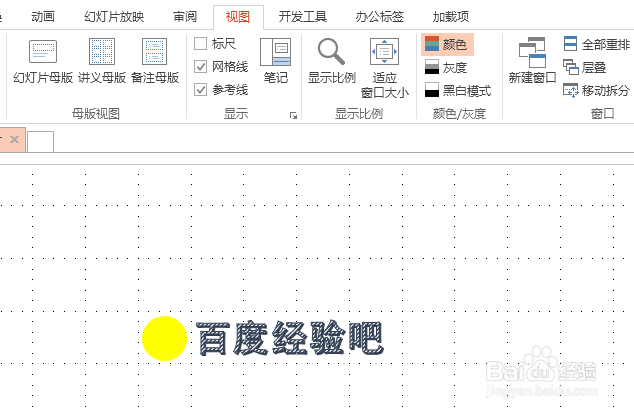Viewport: 634px width, 413px height.
Task: Switch to the 开发工具 tab
Action: pos(302,17)
